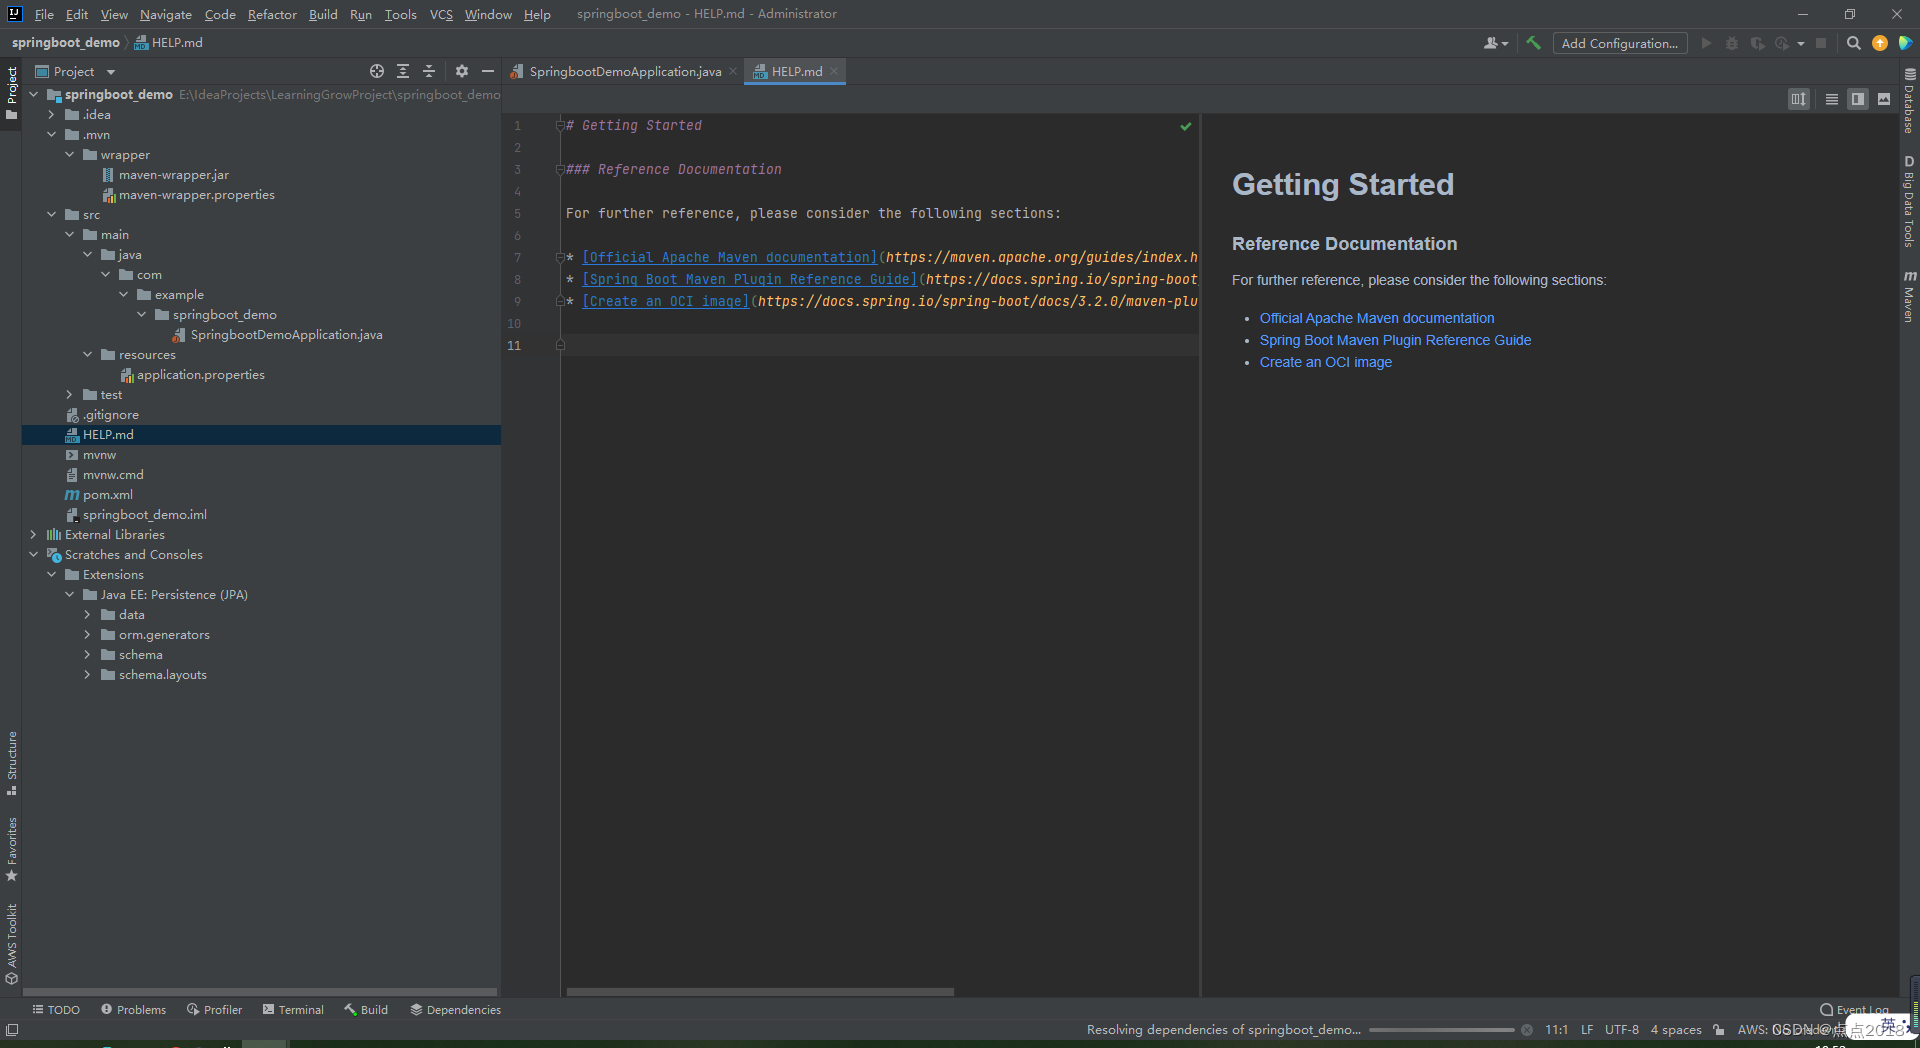The height and width of the screenshot is (1048, 1920).
Task: Click the orange IDE update arrow icon
Action: [1880, 43]
